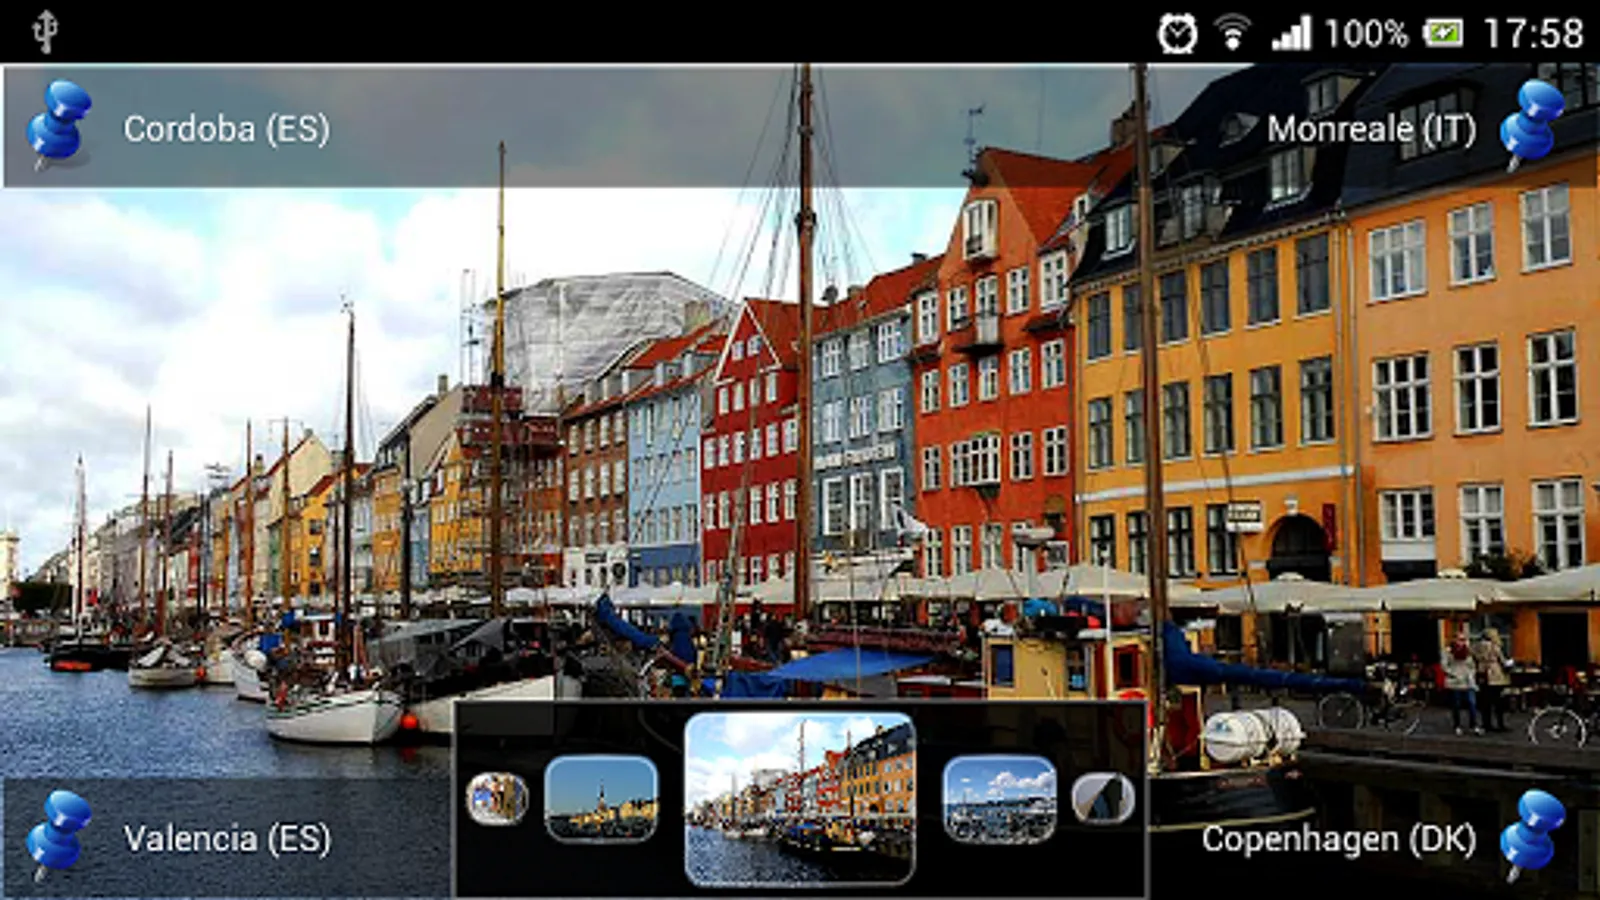This screenshot has width=1600, height=900.
Task: Select the smallest thumbnail at far right
Action: 1103,798
